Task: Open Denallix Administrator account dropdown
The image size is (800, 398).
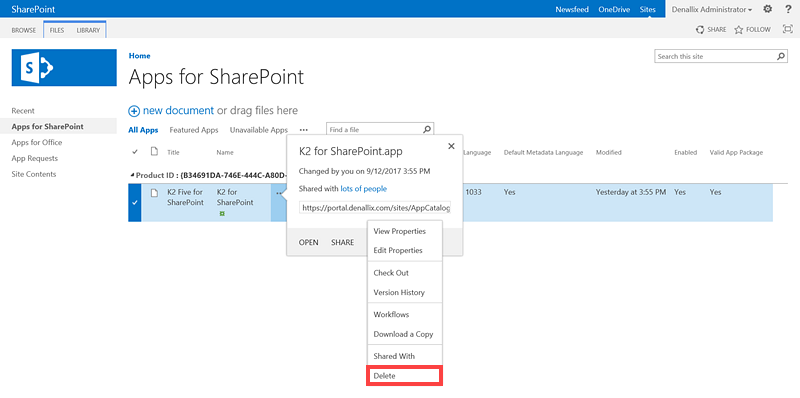Action: (x=711, y=9)
